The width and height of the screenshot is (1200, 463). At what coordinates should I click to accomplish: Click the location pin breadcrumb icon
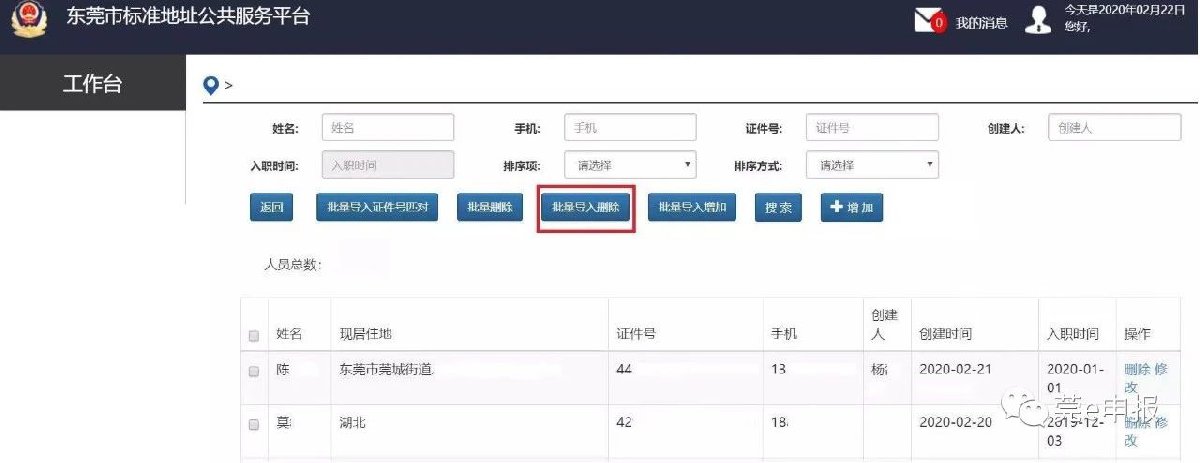coord(211,85)
